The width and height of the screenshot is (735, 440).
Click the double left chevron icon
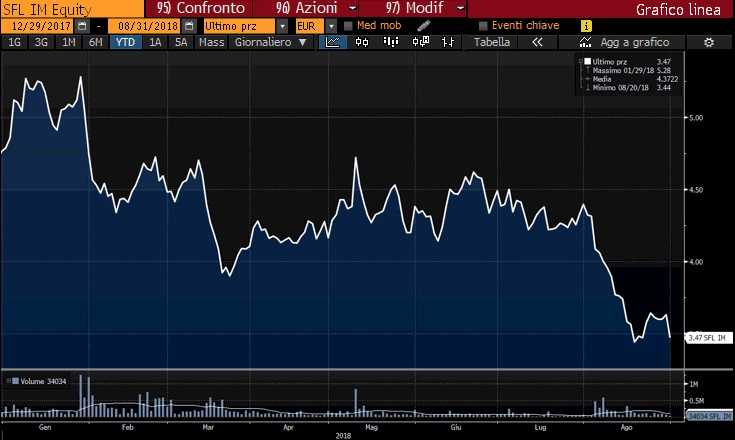(x=537, y=42)
